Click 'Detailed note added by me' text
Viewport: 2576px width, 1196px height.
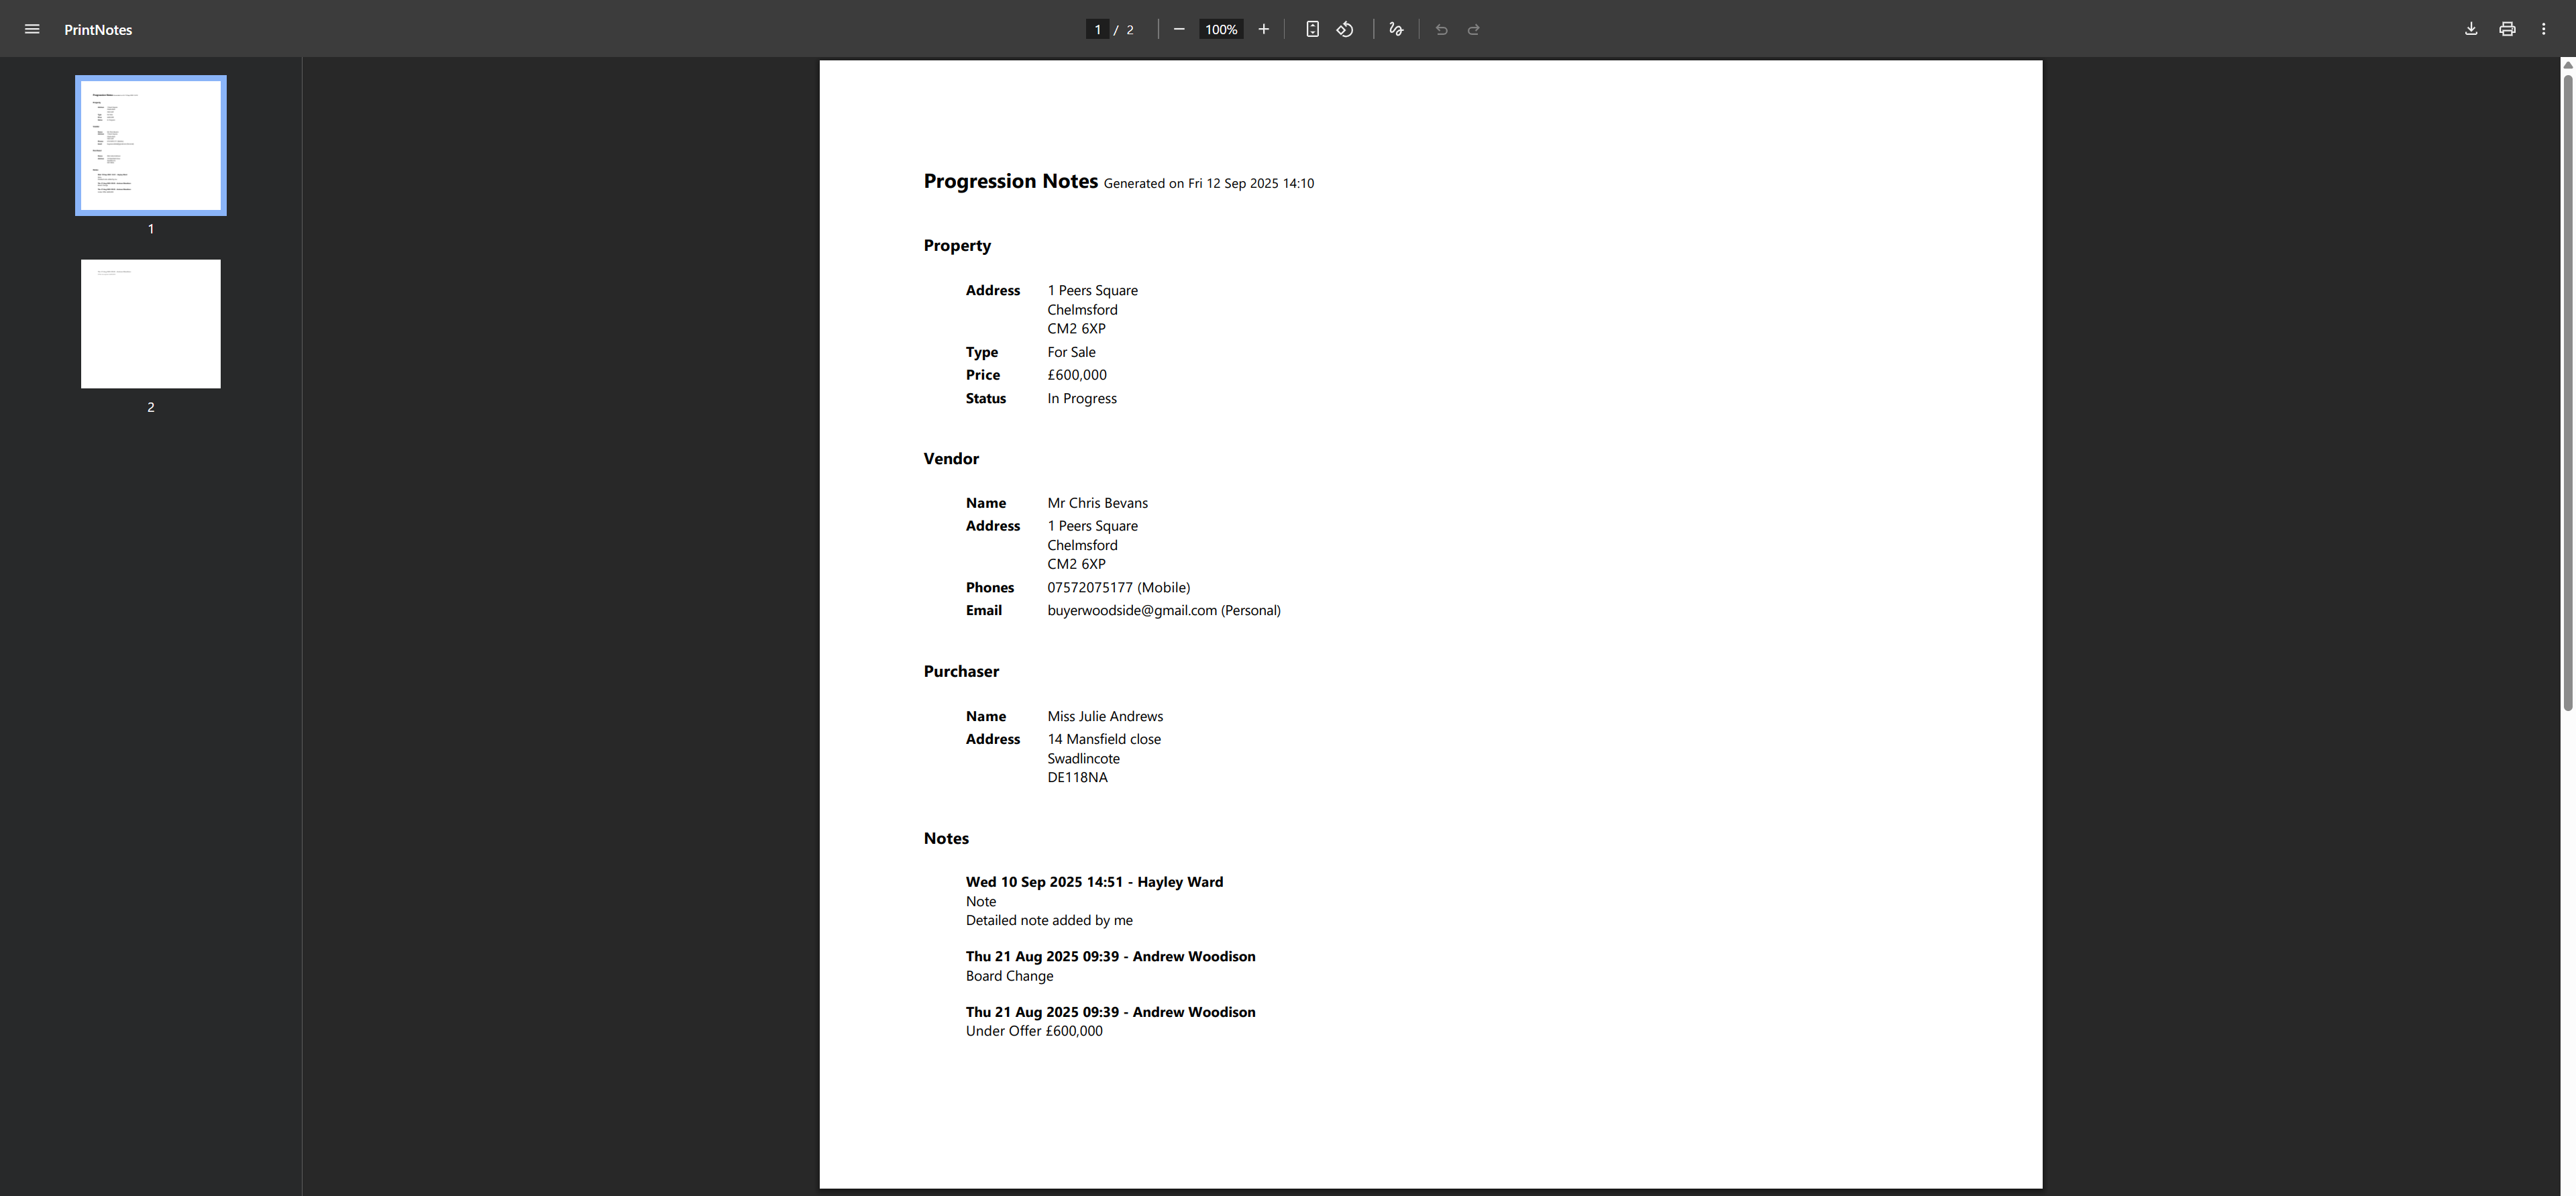(x=1049, y=920)
